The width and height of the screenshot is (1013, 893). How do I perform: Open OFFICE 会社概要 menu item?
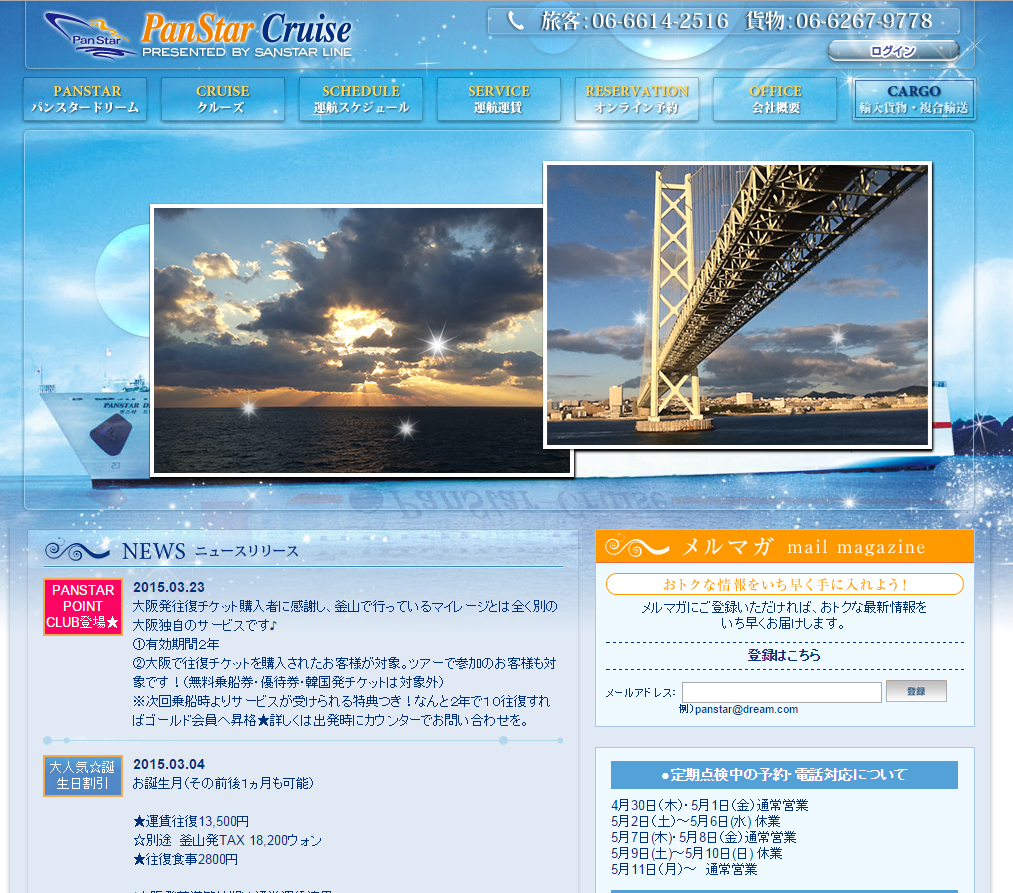(x=775, y=99)
